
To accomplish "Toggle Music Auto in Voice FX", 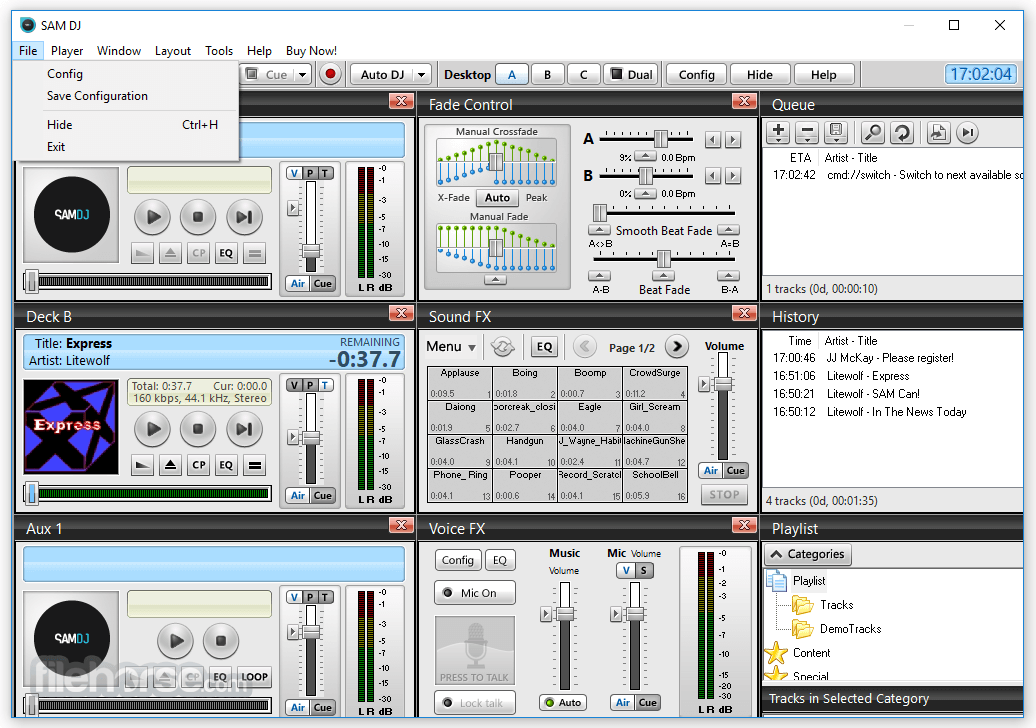I will click(564, 703).
